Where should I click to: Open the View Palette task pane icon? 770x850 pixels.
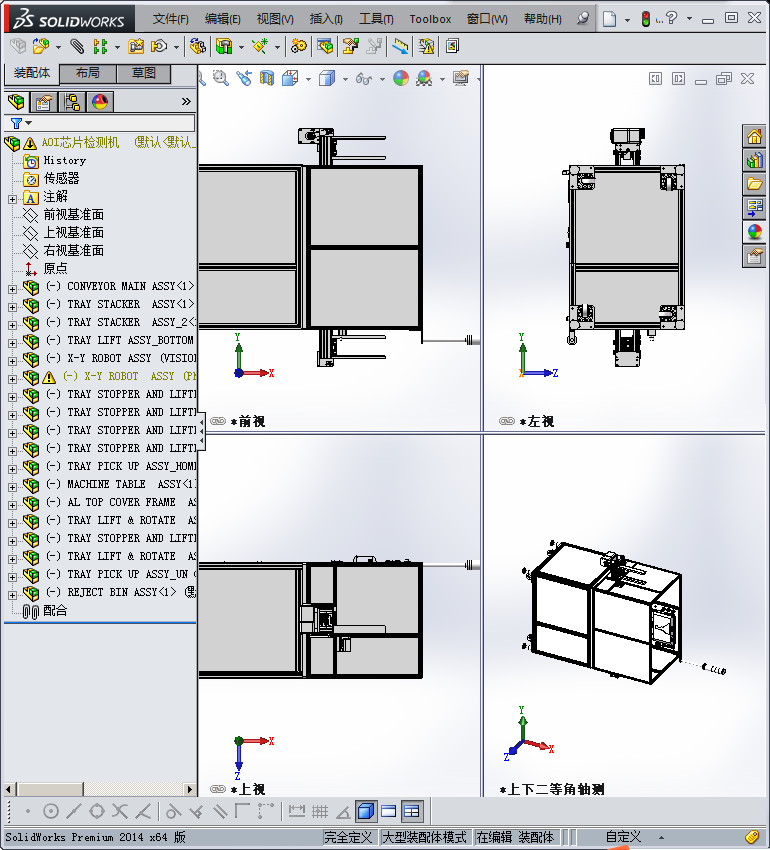pos(755,208)
